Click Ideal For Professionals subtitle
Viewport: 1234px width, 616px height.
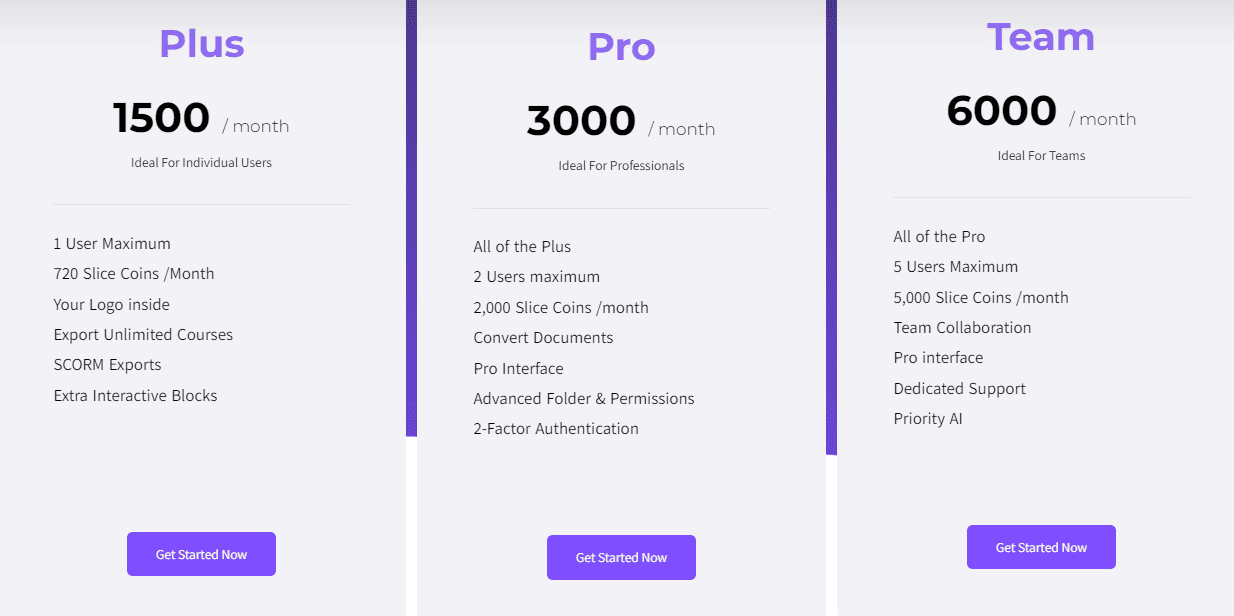tap(621, 165)
